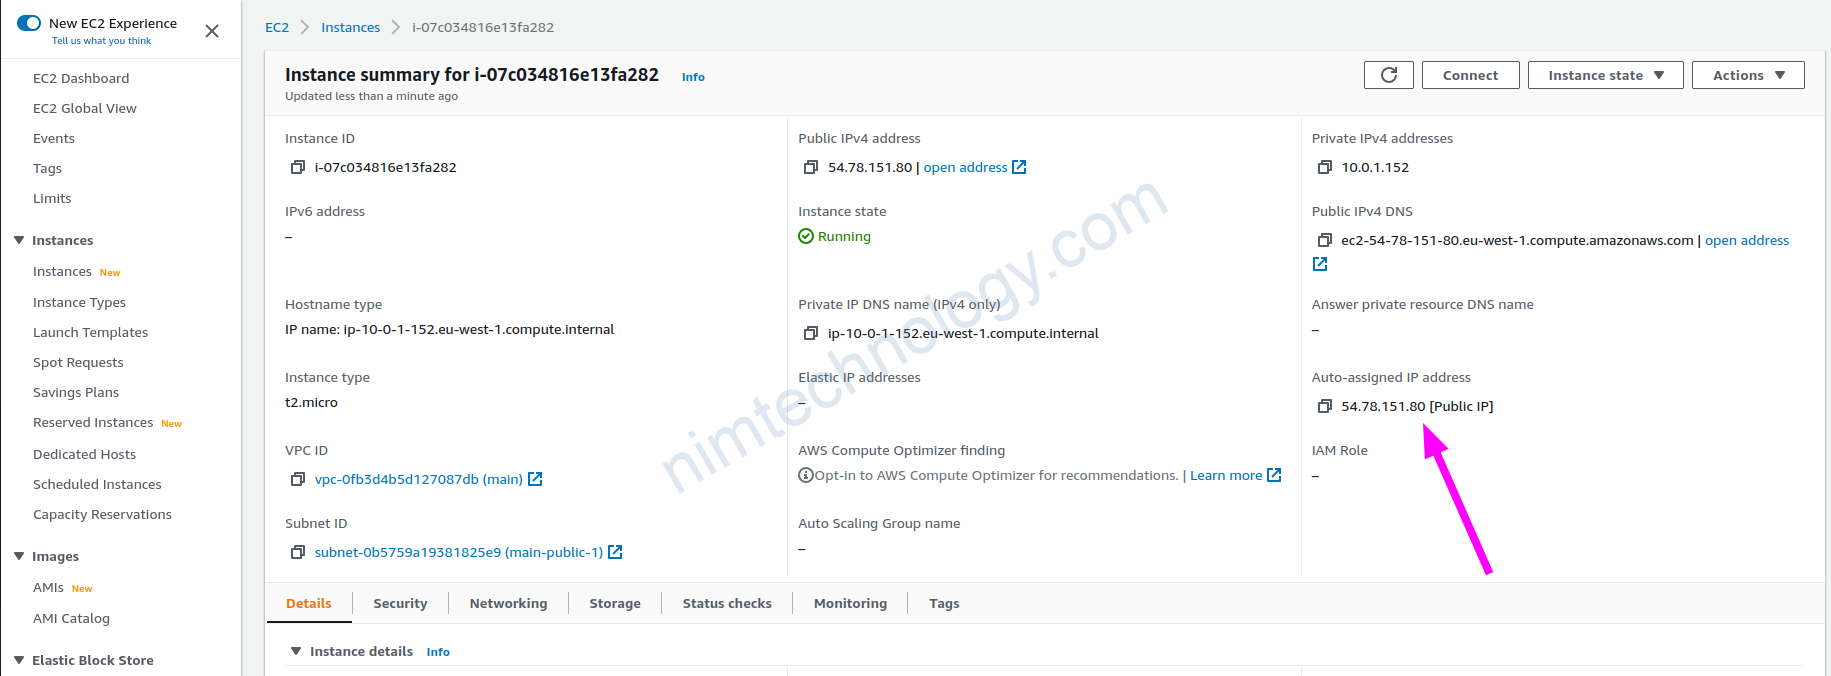Open AMIs in the sidebar

(49, 587)
